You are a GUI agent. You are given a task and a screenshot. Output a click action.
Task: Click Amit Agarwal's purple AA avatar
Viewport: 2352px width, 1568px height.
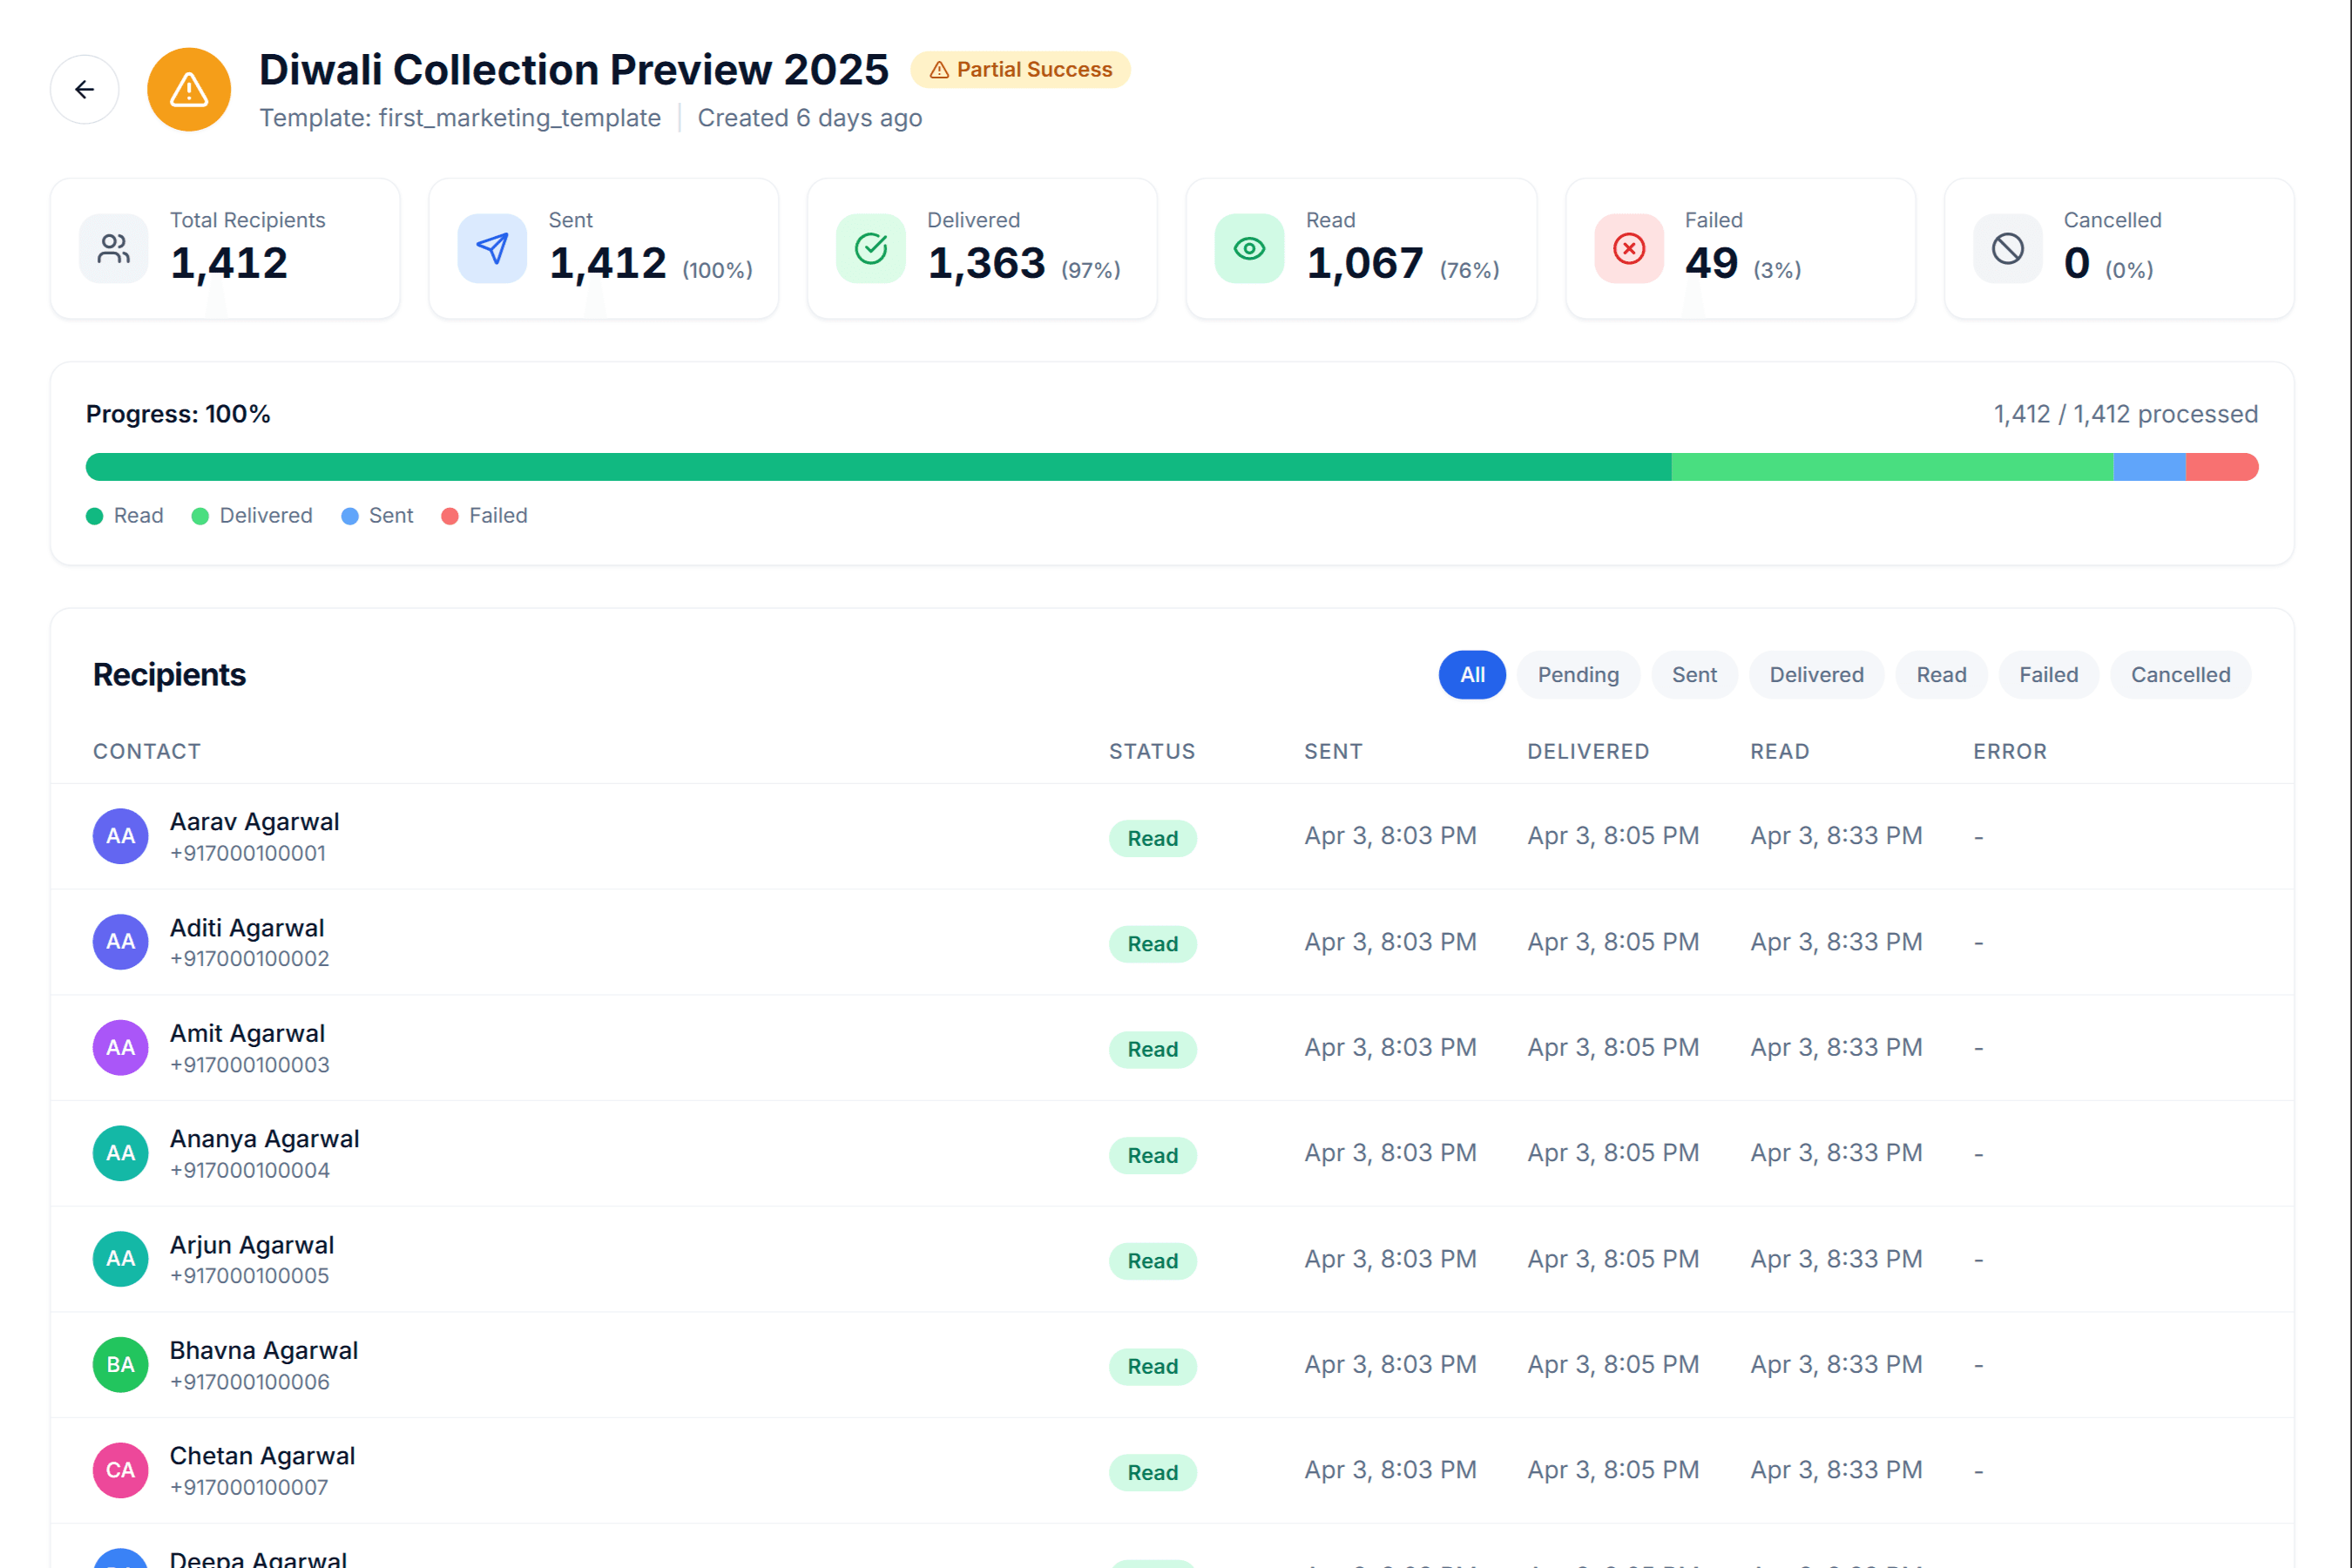point(121,1047)
